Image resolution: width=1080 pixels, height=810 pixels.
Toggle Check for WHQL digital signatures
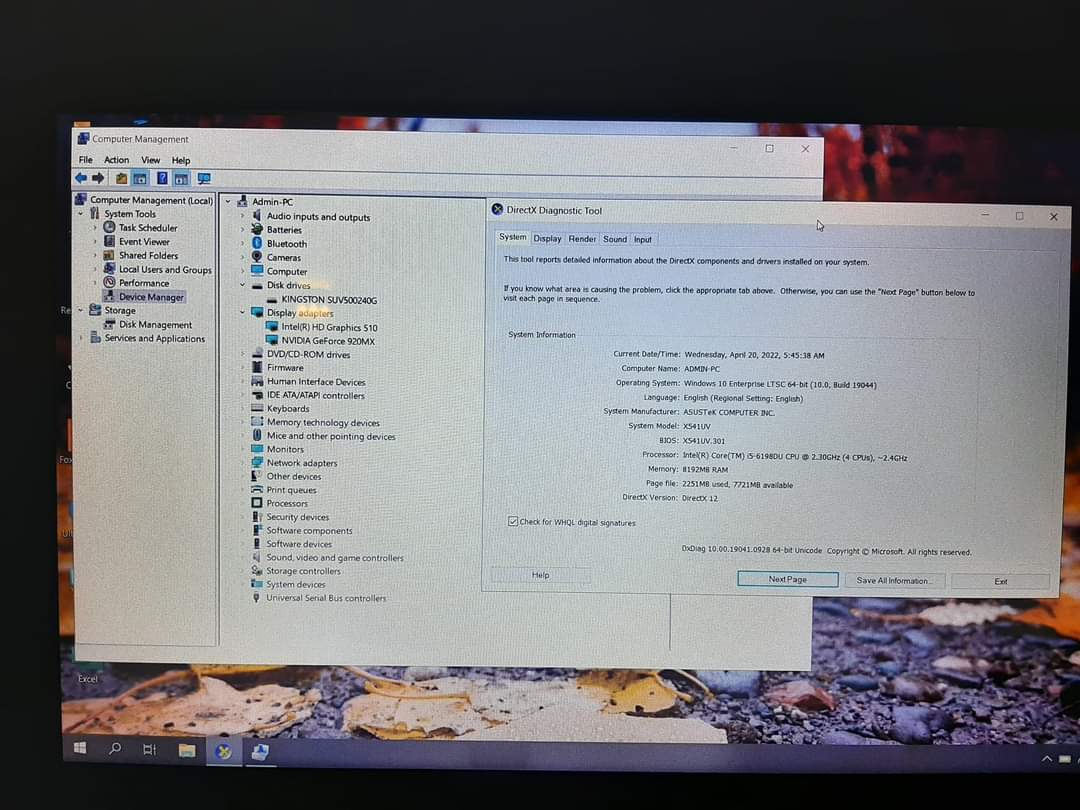[x=513, y=522]
